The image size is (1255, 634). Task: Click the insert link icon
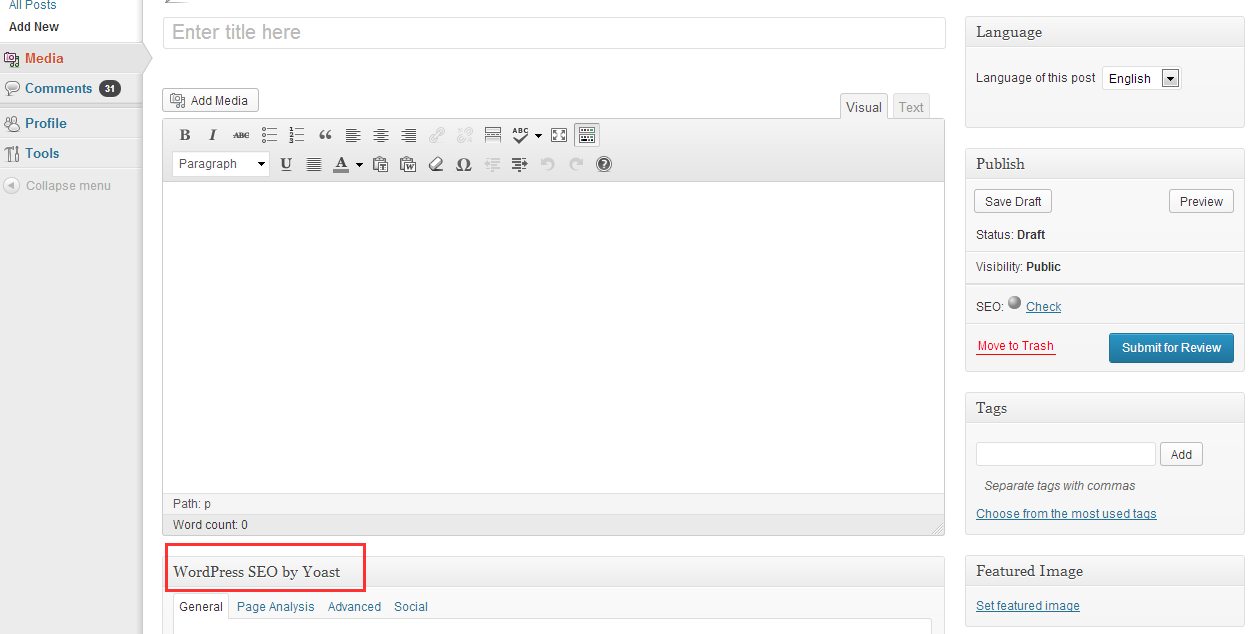coord(437,135)
